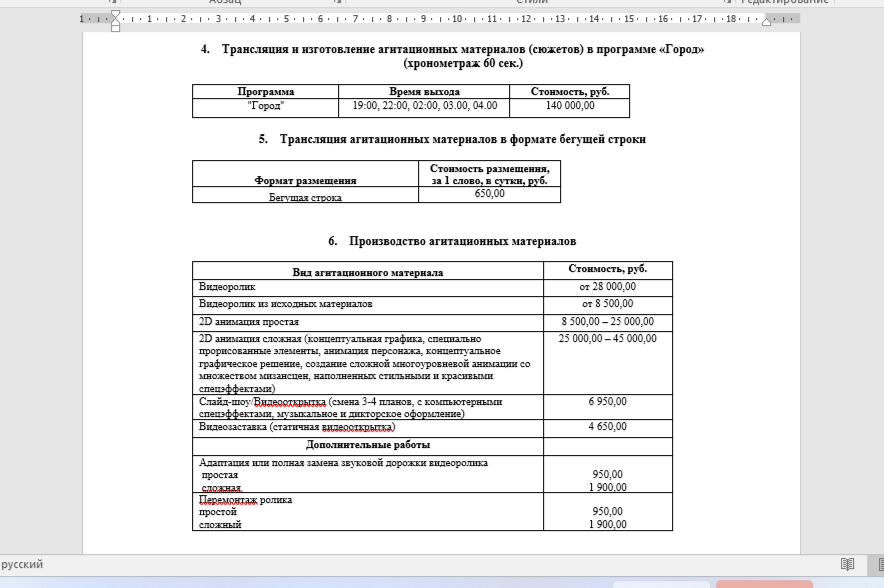Click the '650,00' price cell
Viewport: 884px width, 588px height.
pyautogui.click(x=489, y=194)
